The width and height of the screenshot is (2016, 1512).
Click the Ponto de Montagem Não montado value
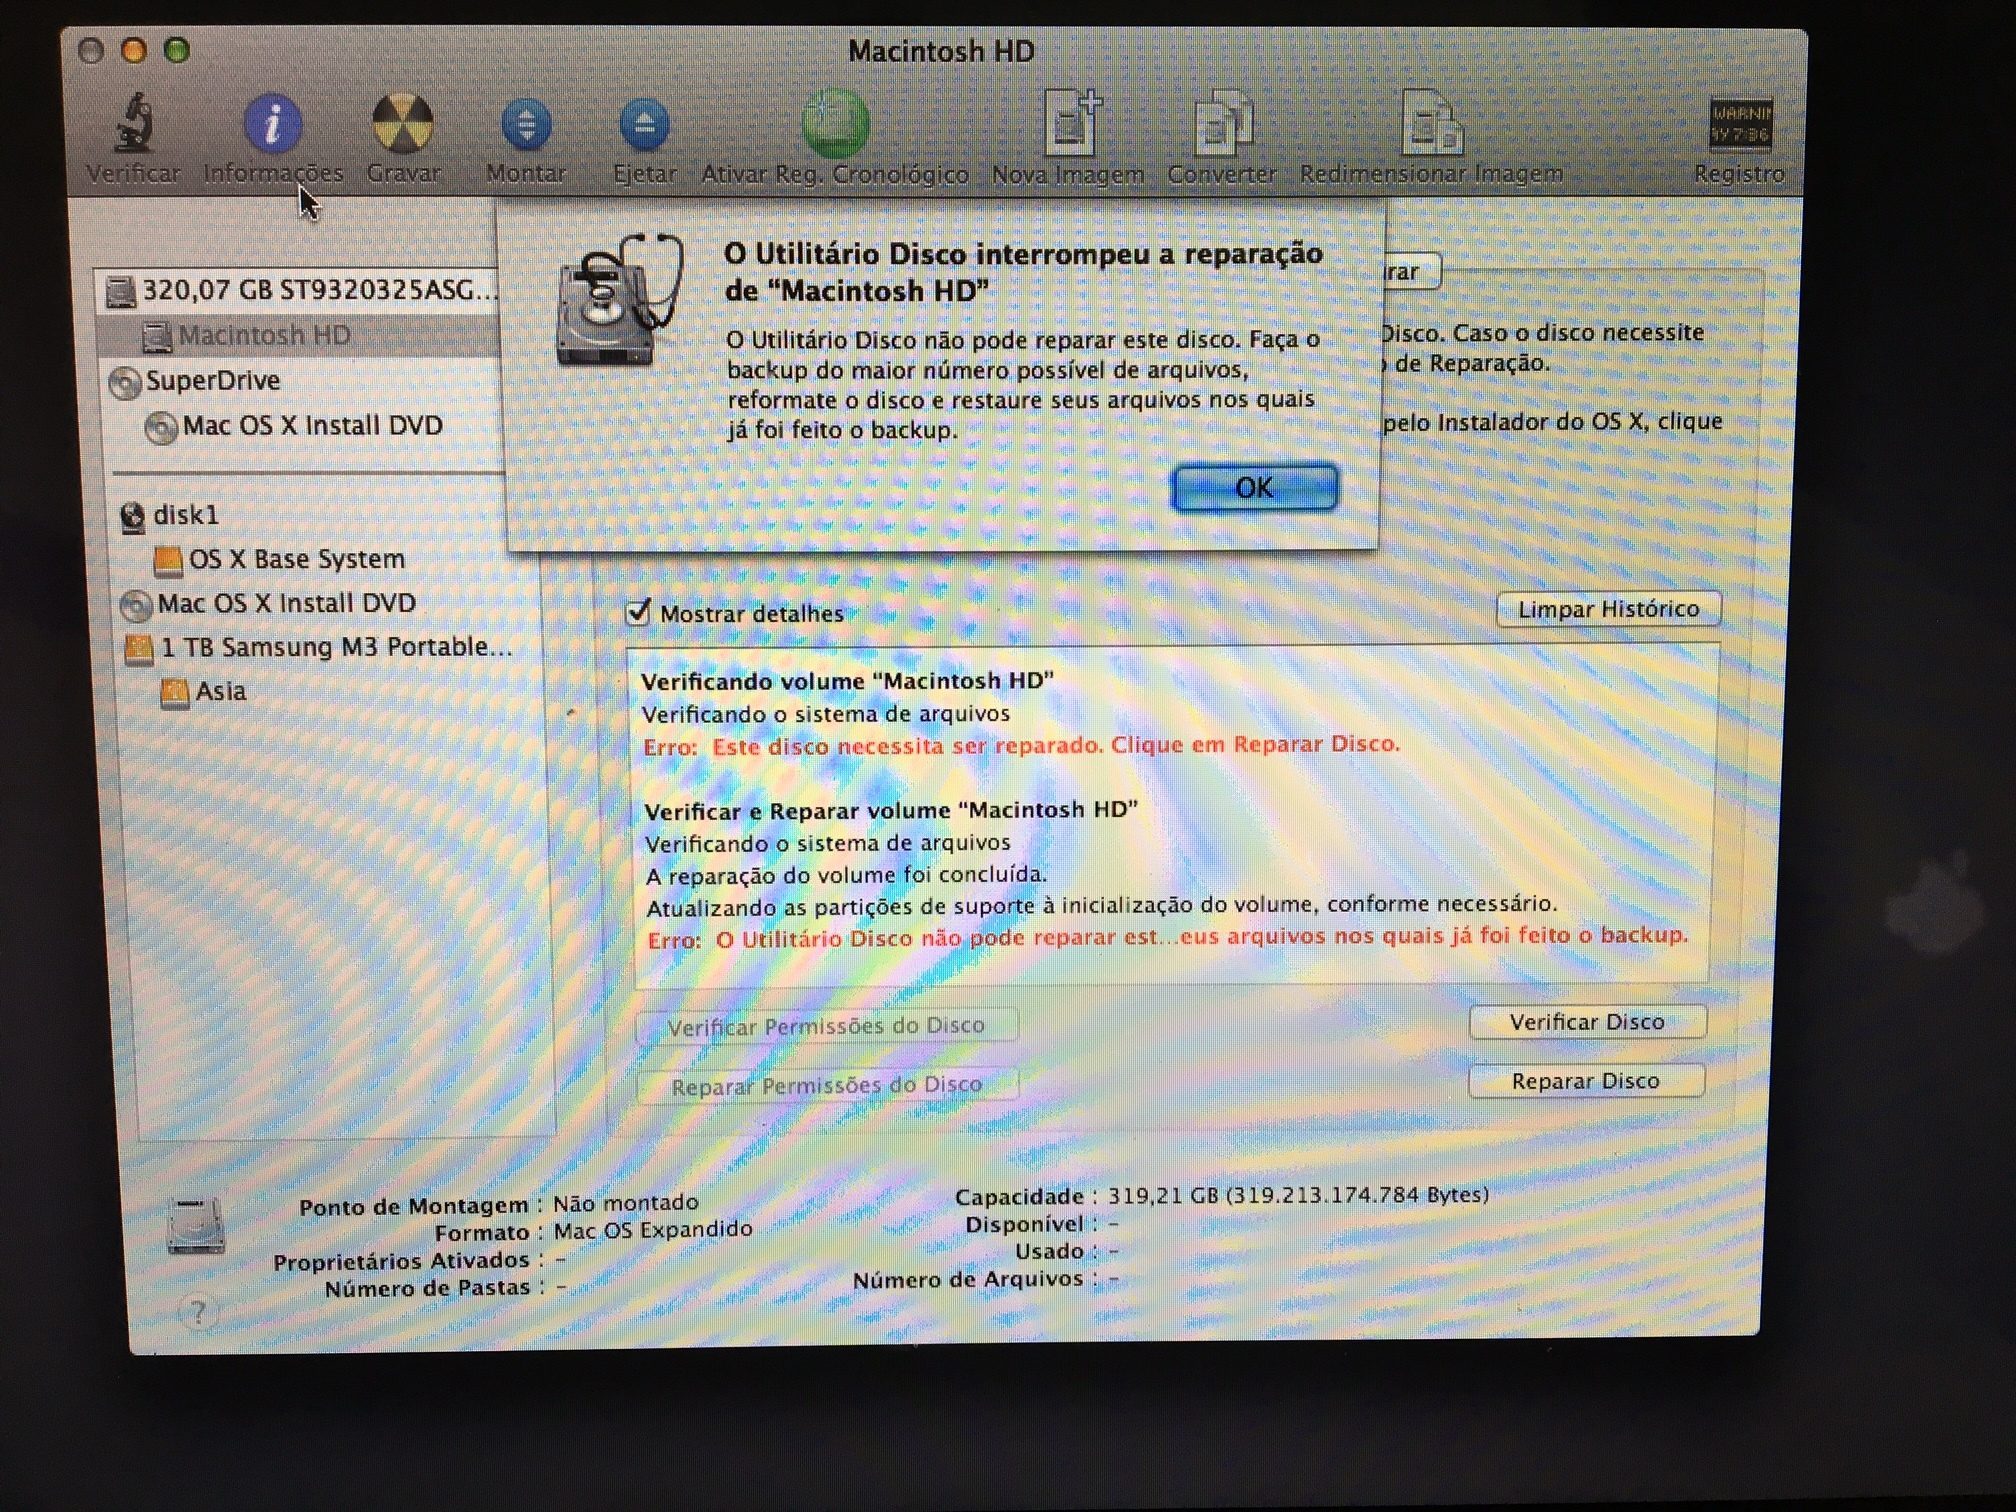pyautogui.click(x=626, y=1202)
